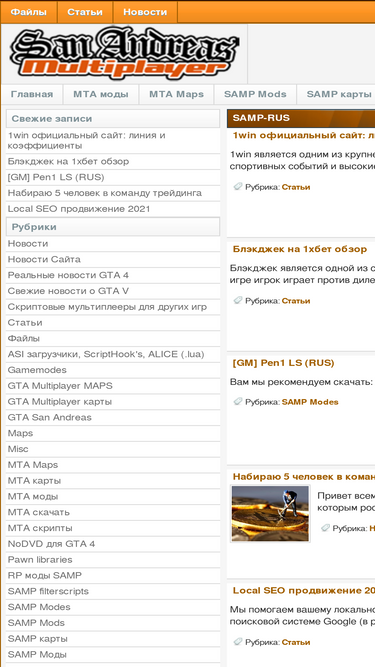Open the GTA Multiplayer карты category
The width and height of the screenshot is (375, 667).
pos(60,402)
